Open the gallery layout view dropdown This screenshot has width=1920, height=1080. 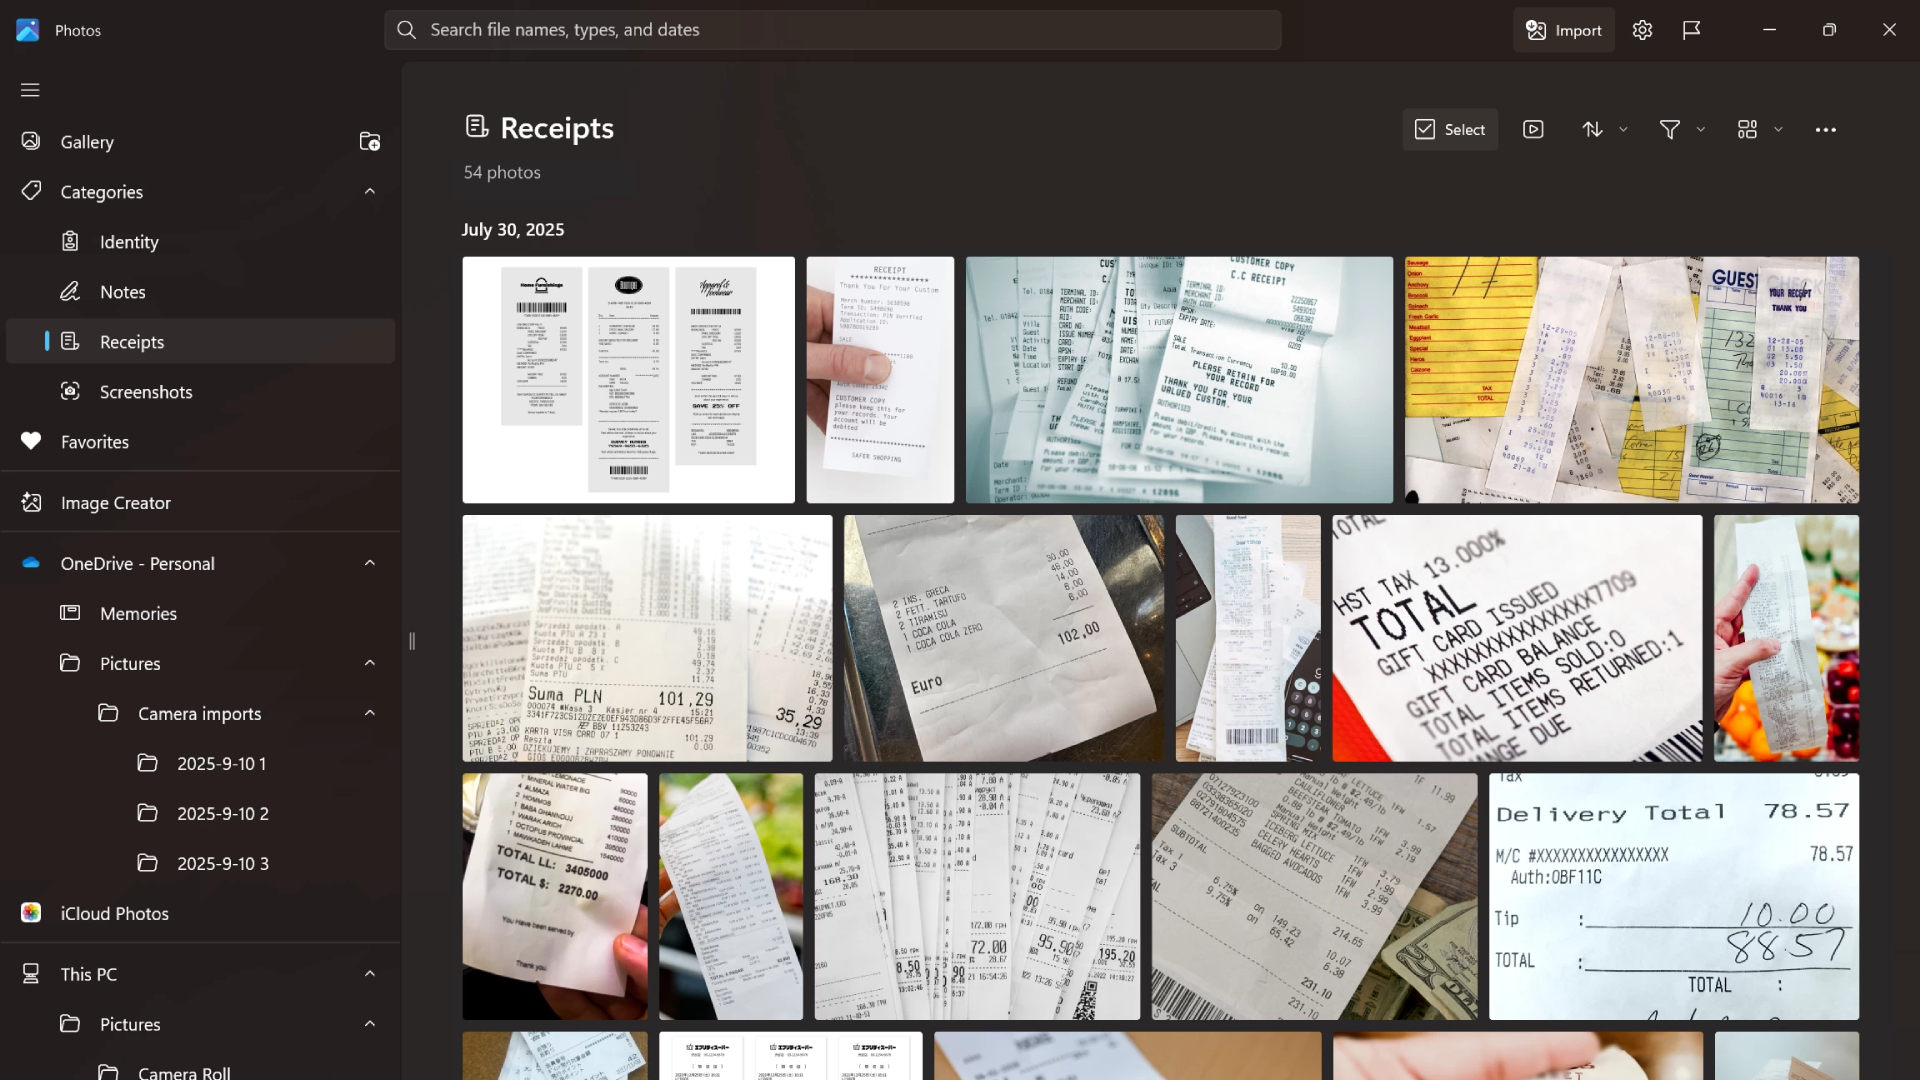pyautogui.click(x=1760, y=129)
